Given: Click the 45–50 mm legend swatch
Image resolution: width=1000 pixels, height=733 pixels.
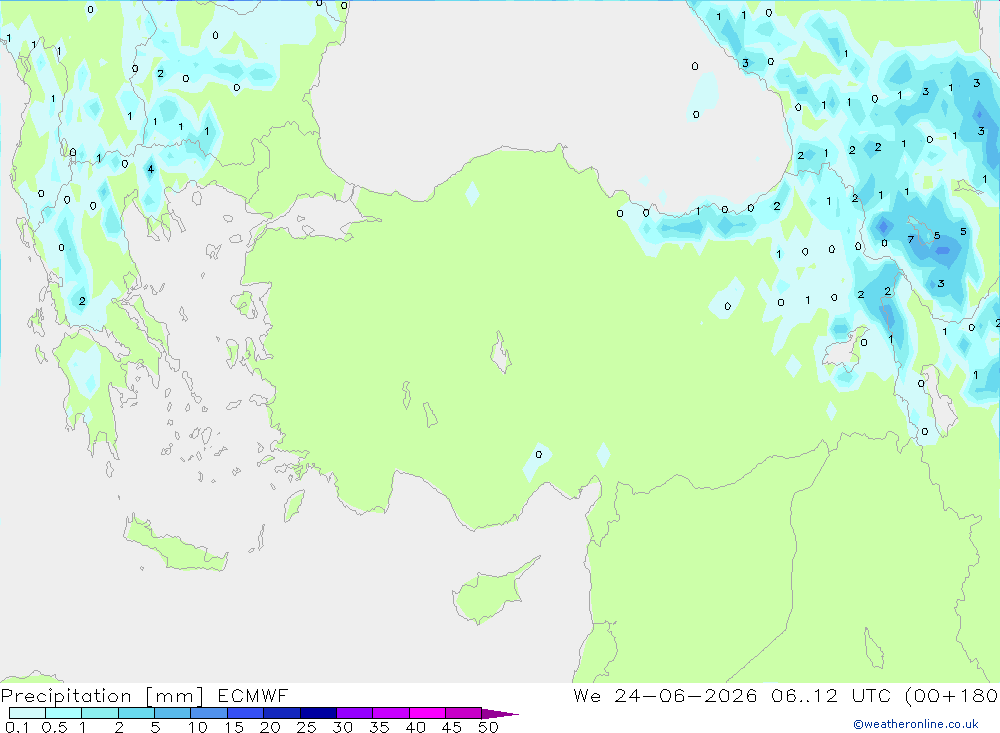Looking at the screenshot, I should coord(464,713).
